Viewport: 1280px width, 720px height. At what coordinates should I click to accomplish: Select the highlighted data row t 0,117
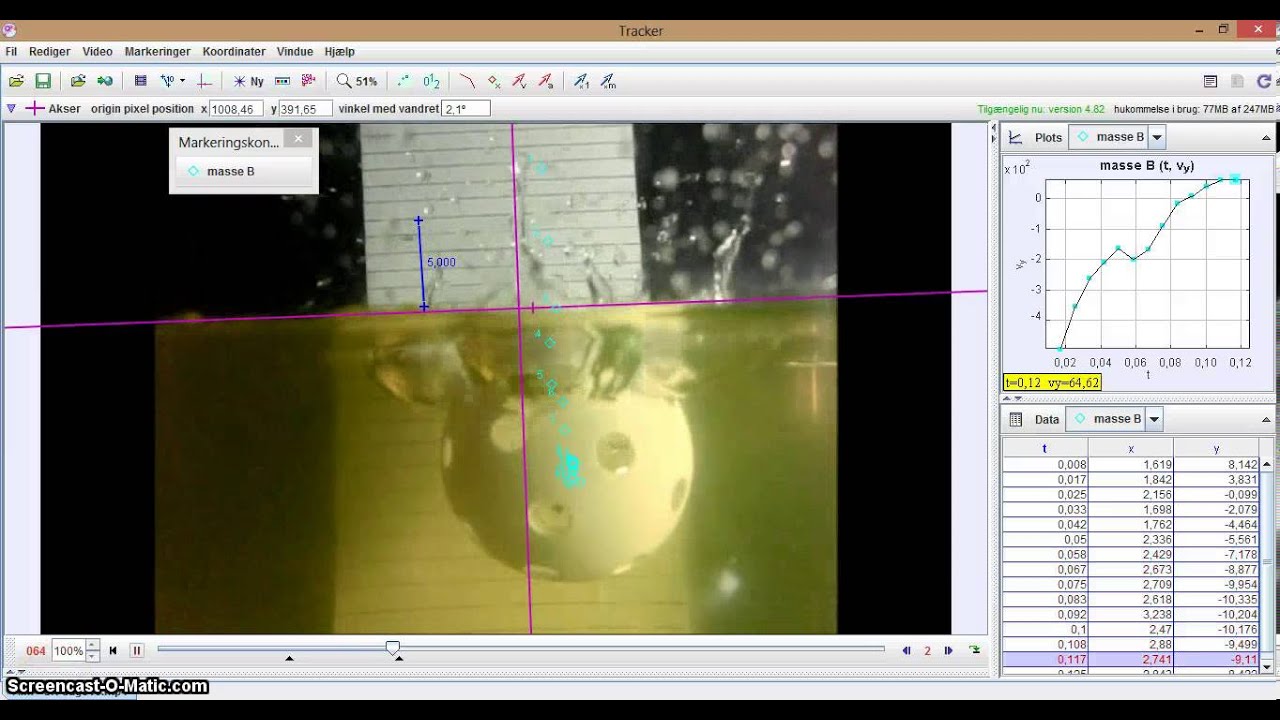pos(1131,660)
